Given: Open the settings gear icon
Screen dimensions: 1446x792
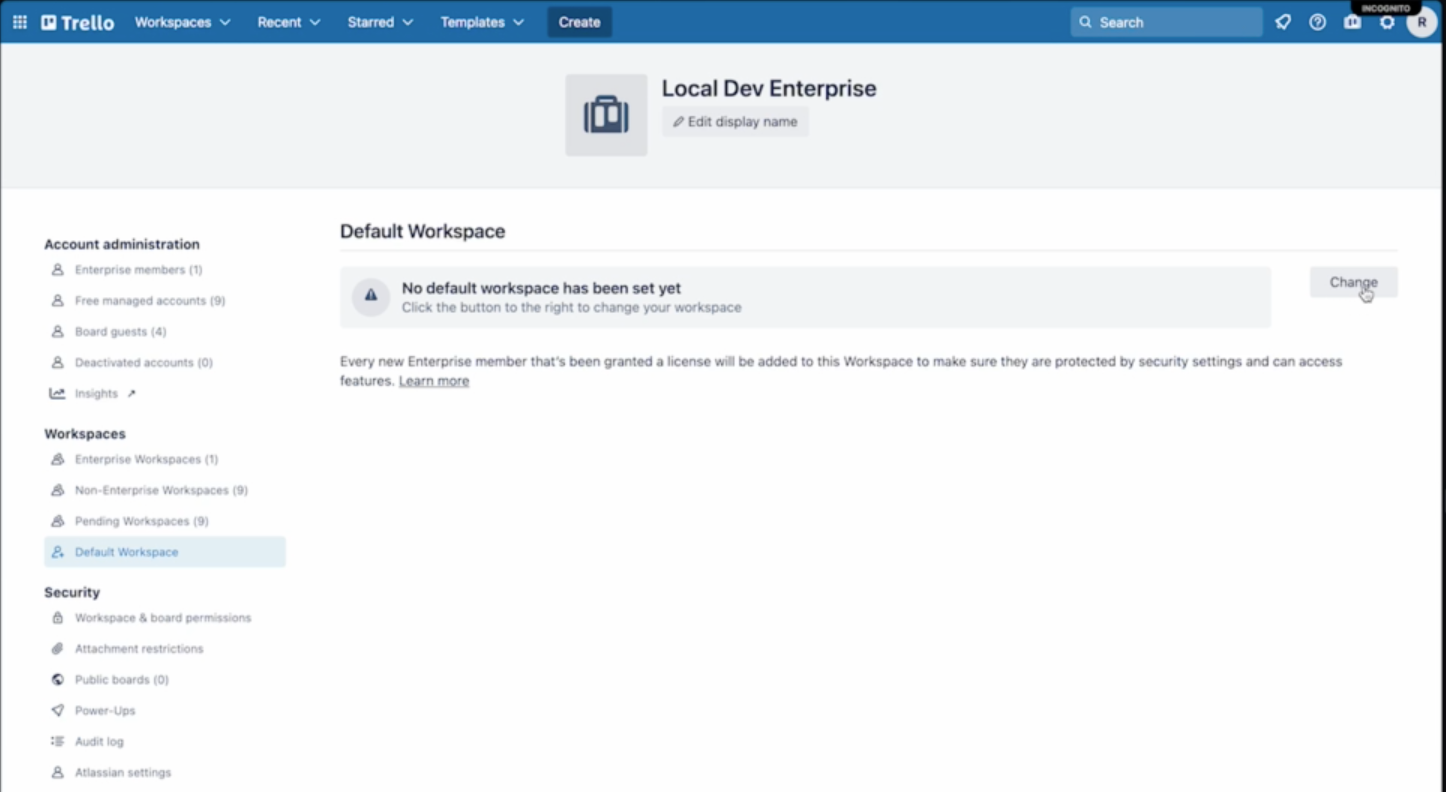Looking at the screenshot, I should (1387, 22).
